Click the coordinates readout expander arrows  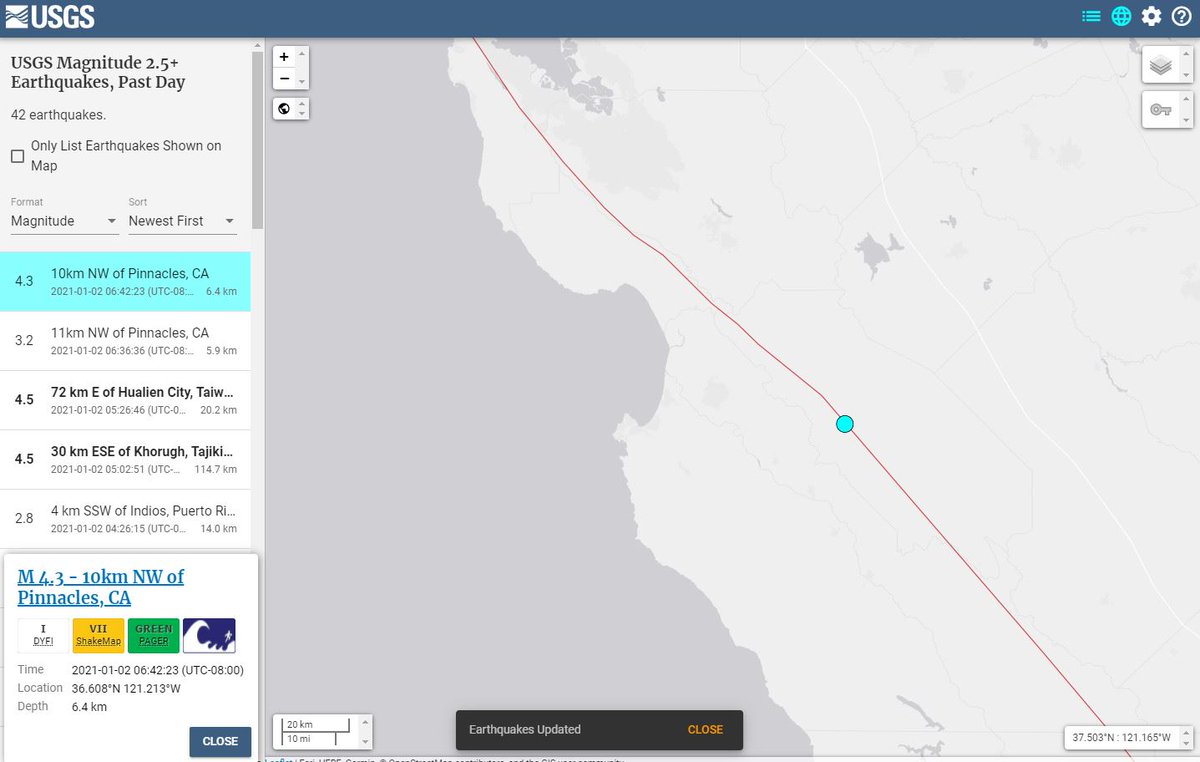click(x=1185, y=738)
